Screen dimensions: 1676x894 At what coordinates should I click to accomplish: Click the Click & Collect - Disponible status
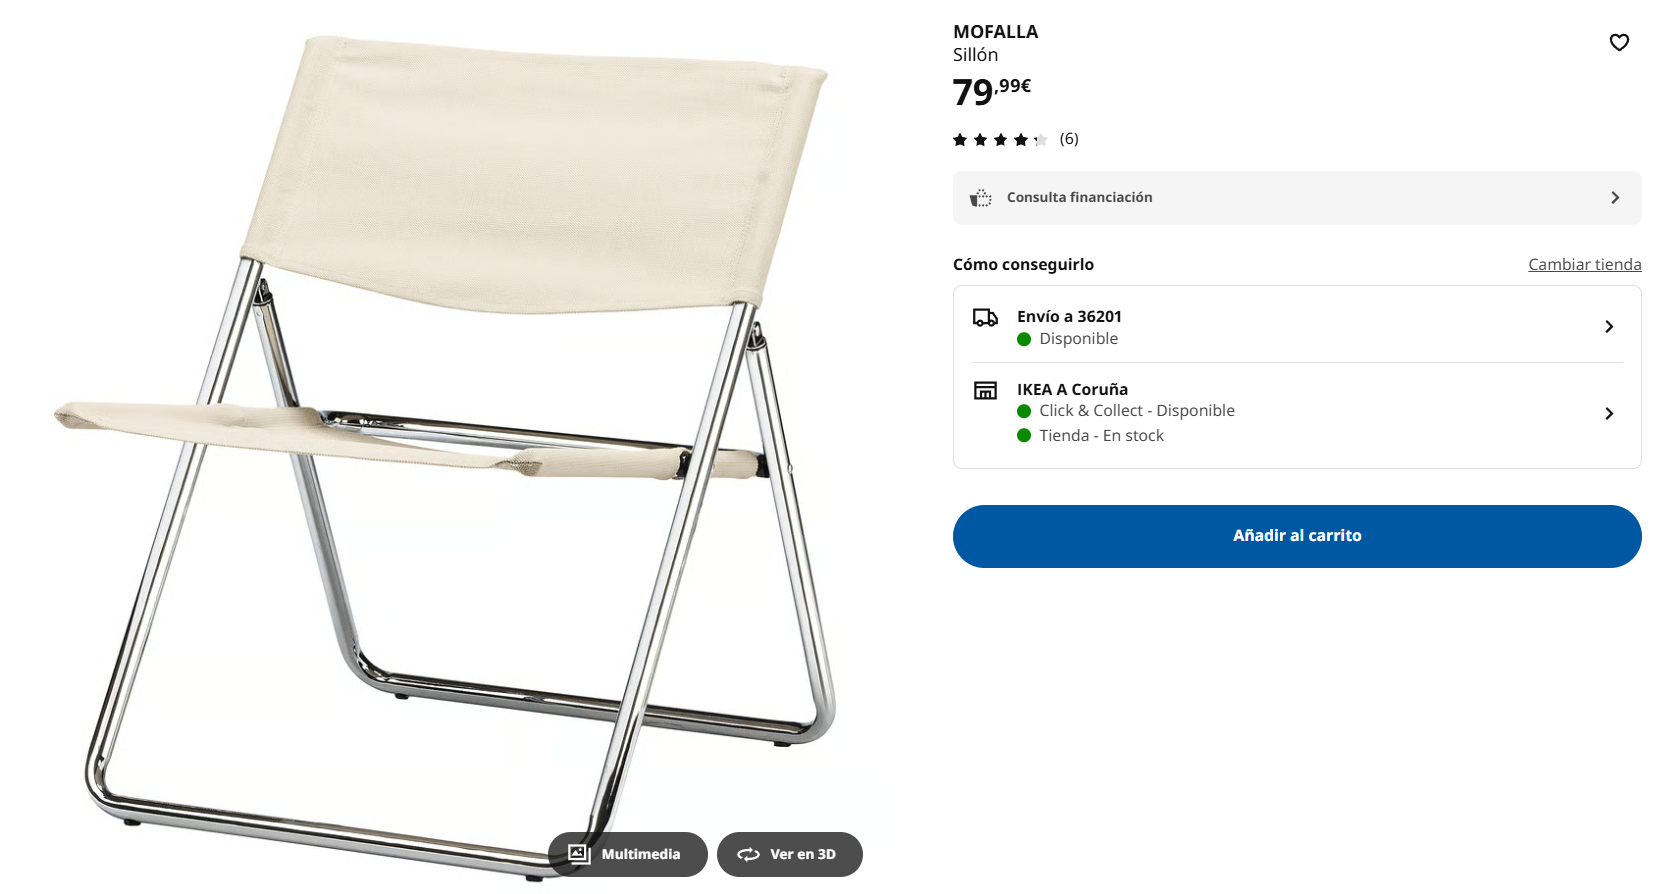(x=1136, y=411)
